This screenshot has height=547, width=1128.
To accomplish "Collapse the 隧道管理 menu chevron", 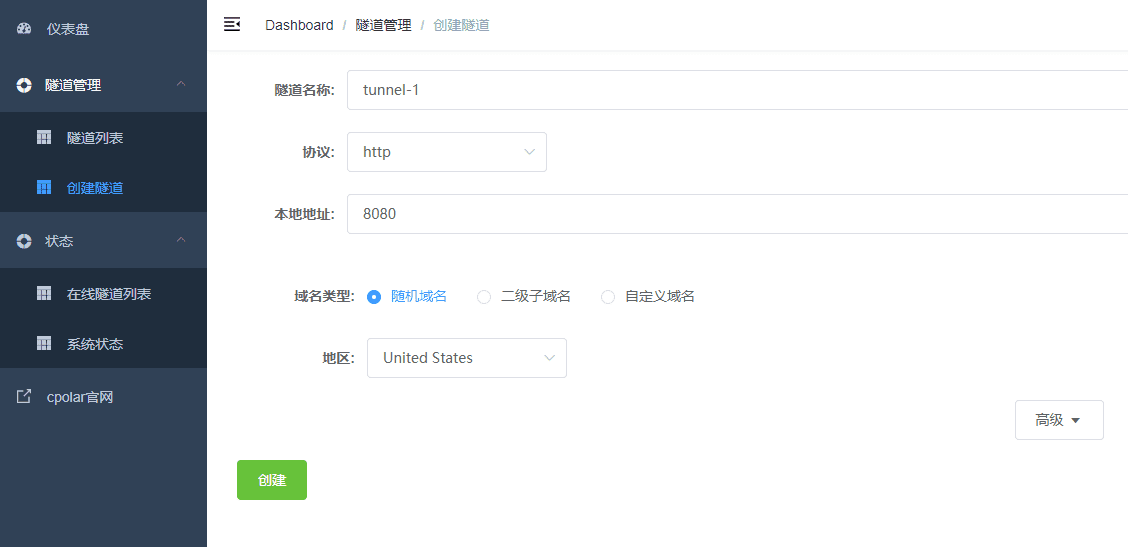I will pos(181,84).
